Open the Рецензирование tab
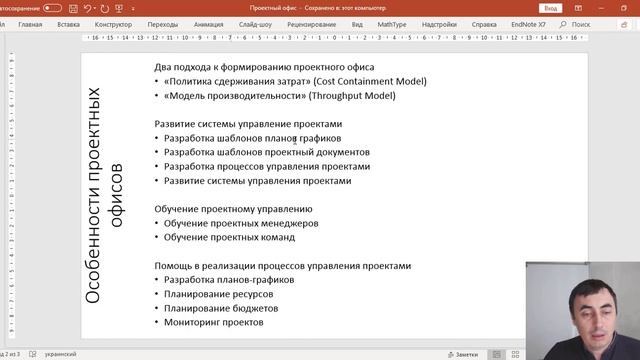The height and width of the screenshot is (360, 640). 311,24
